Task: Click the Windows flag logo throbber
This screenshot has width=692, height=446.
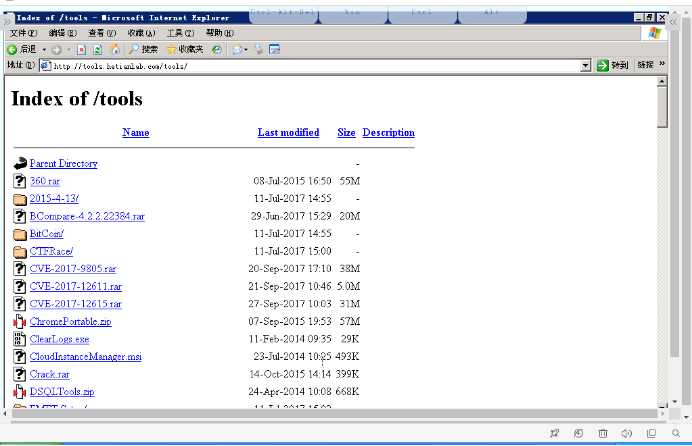Action: [655, 33]
